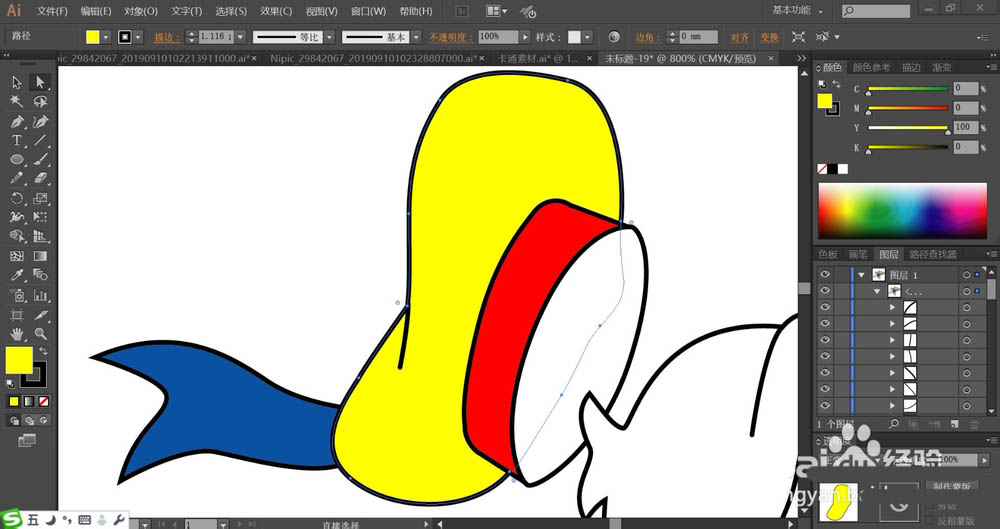Screen dimensions: 1000x529
Task: Click the Y (yellow) slider in Color panel
Action: (908, 128)
